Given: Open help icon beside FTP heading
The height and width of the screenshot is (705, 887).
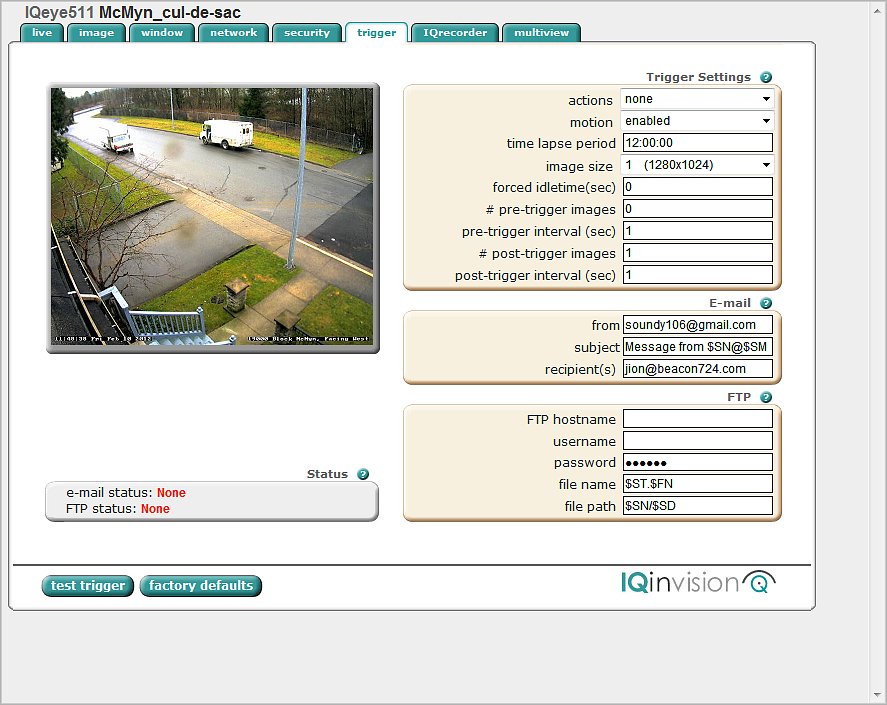Looking at the screenshot, I should click(766, 397).
